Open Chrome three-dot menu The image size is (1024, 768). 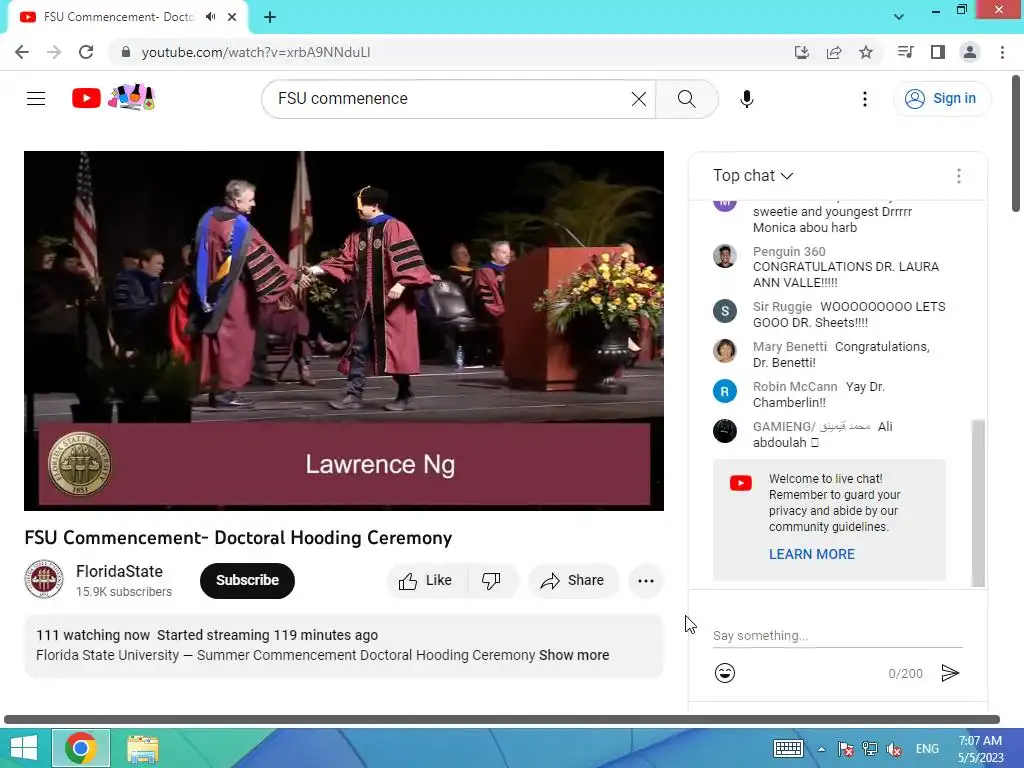click(1002, 52)
